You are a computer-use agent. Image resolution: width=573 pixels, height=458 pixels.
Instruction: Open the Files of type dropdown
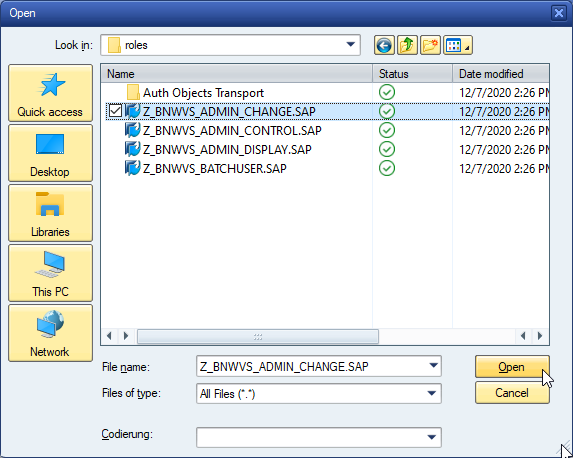coord(432,393)
